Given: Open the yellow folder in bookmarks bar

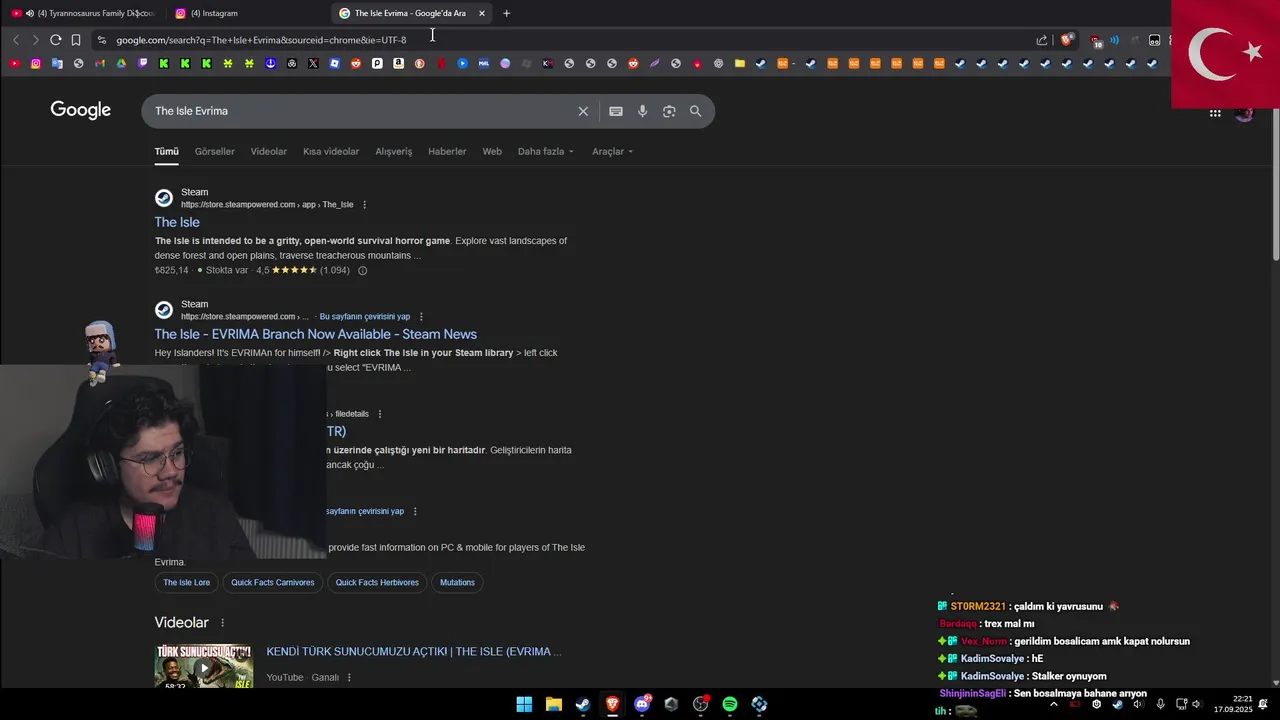Looking at the screenshot, I should click(739, 63).
